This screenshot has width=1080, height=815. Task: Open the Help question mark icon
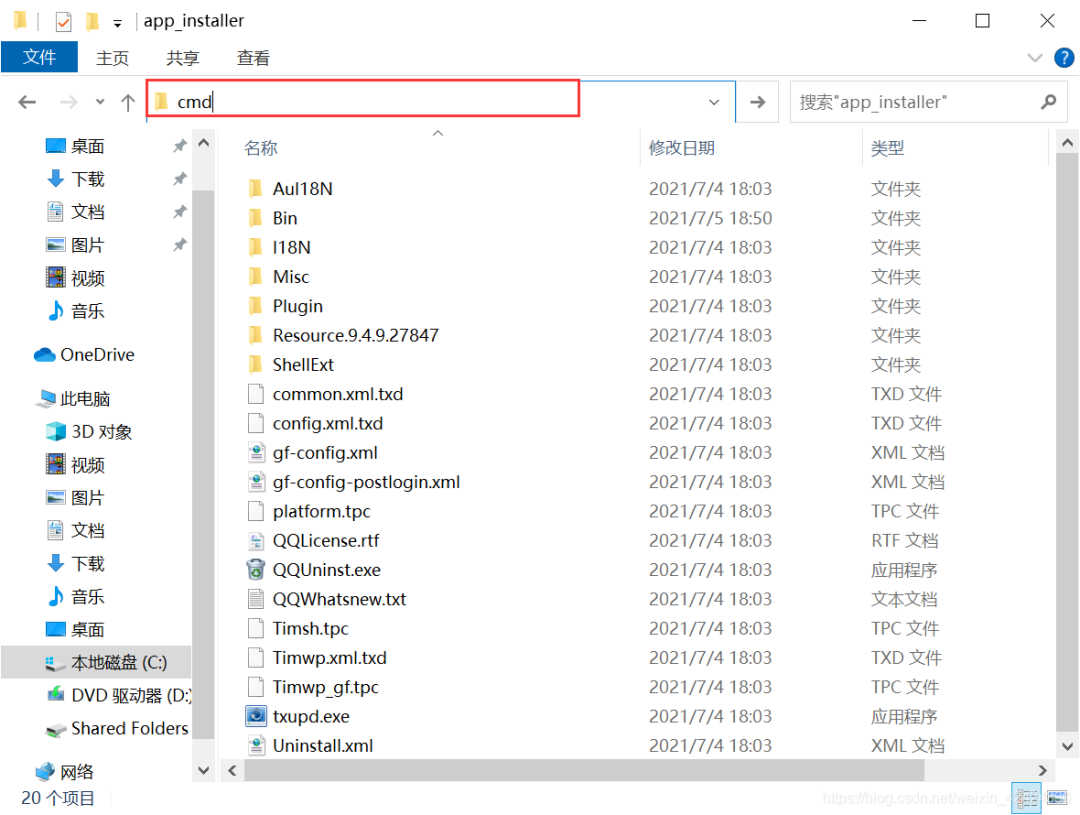(1063, 58)
